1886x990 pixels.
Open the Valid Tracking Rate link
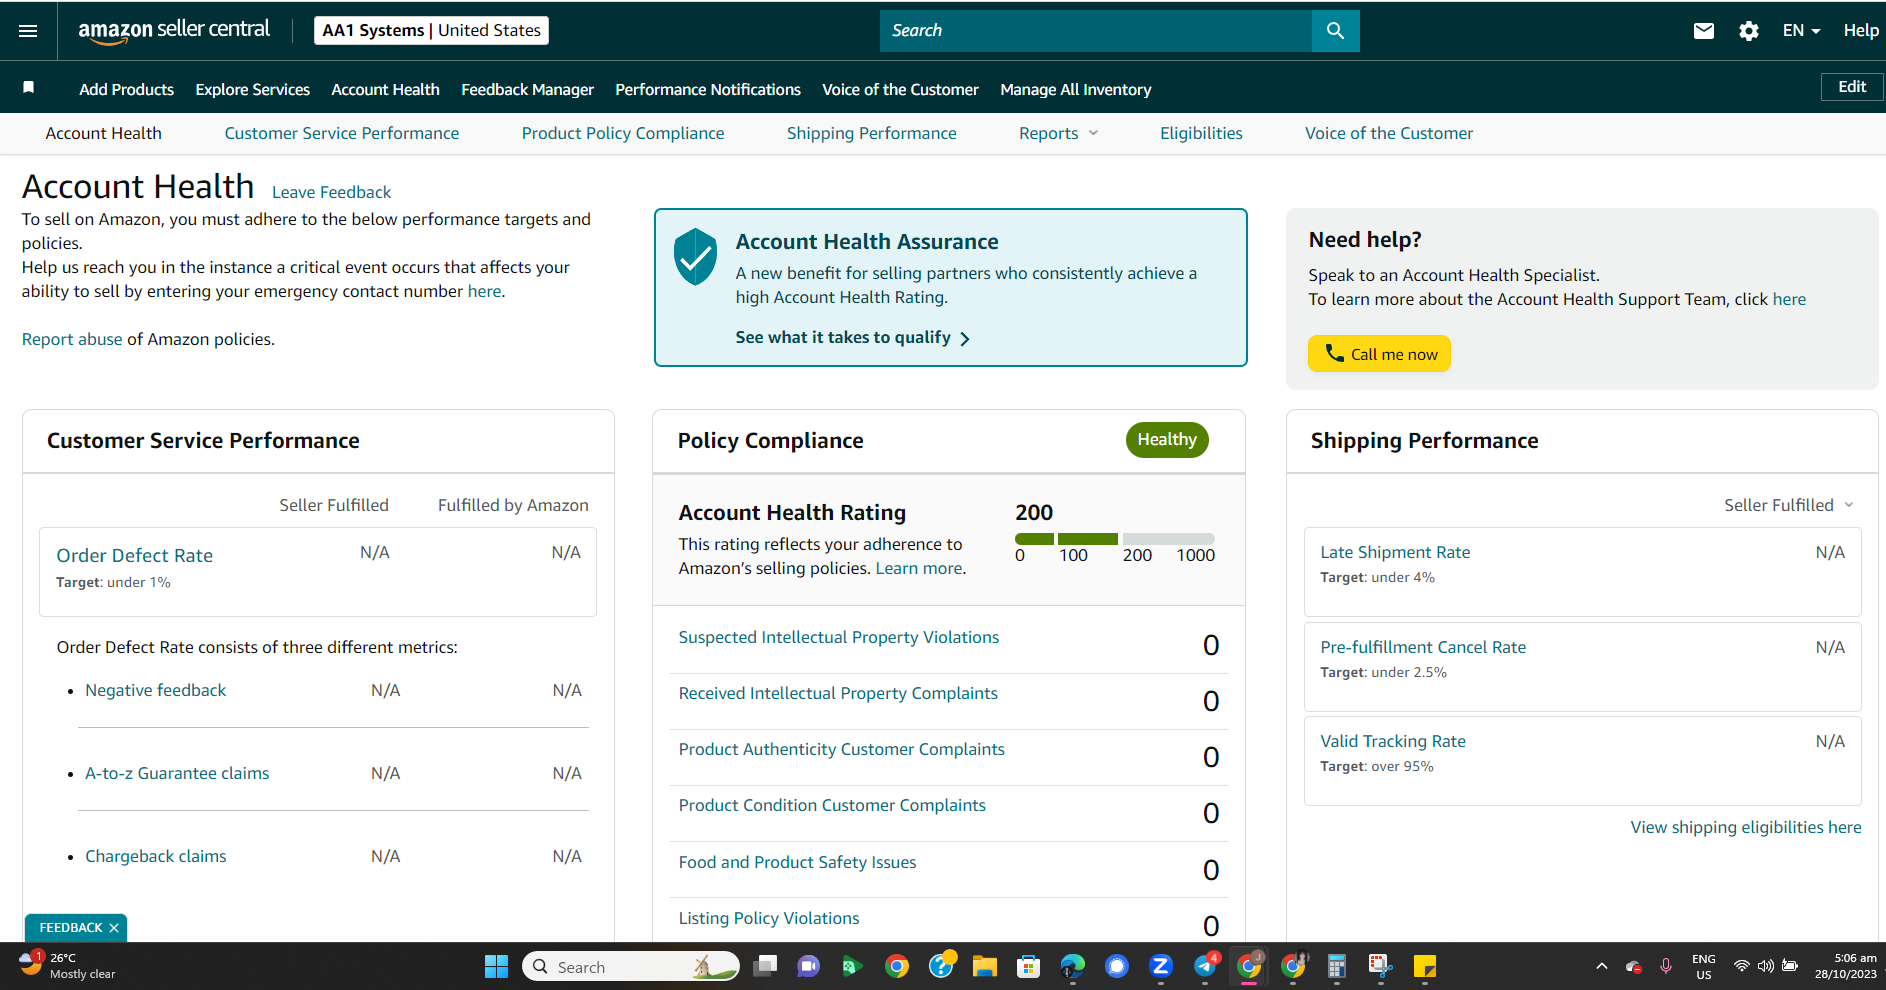pos(1393,741)
